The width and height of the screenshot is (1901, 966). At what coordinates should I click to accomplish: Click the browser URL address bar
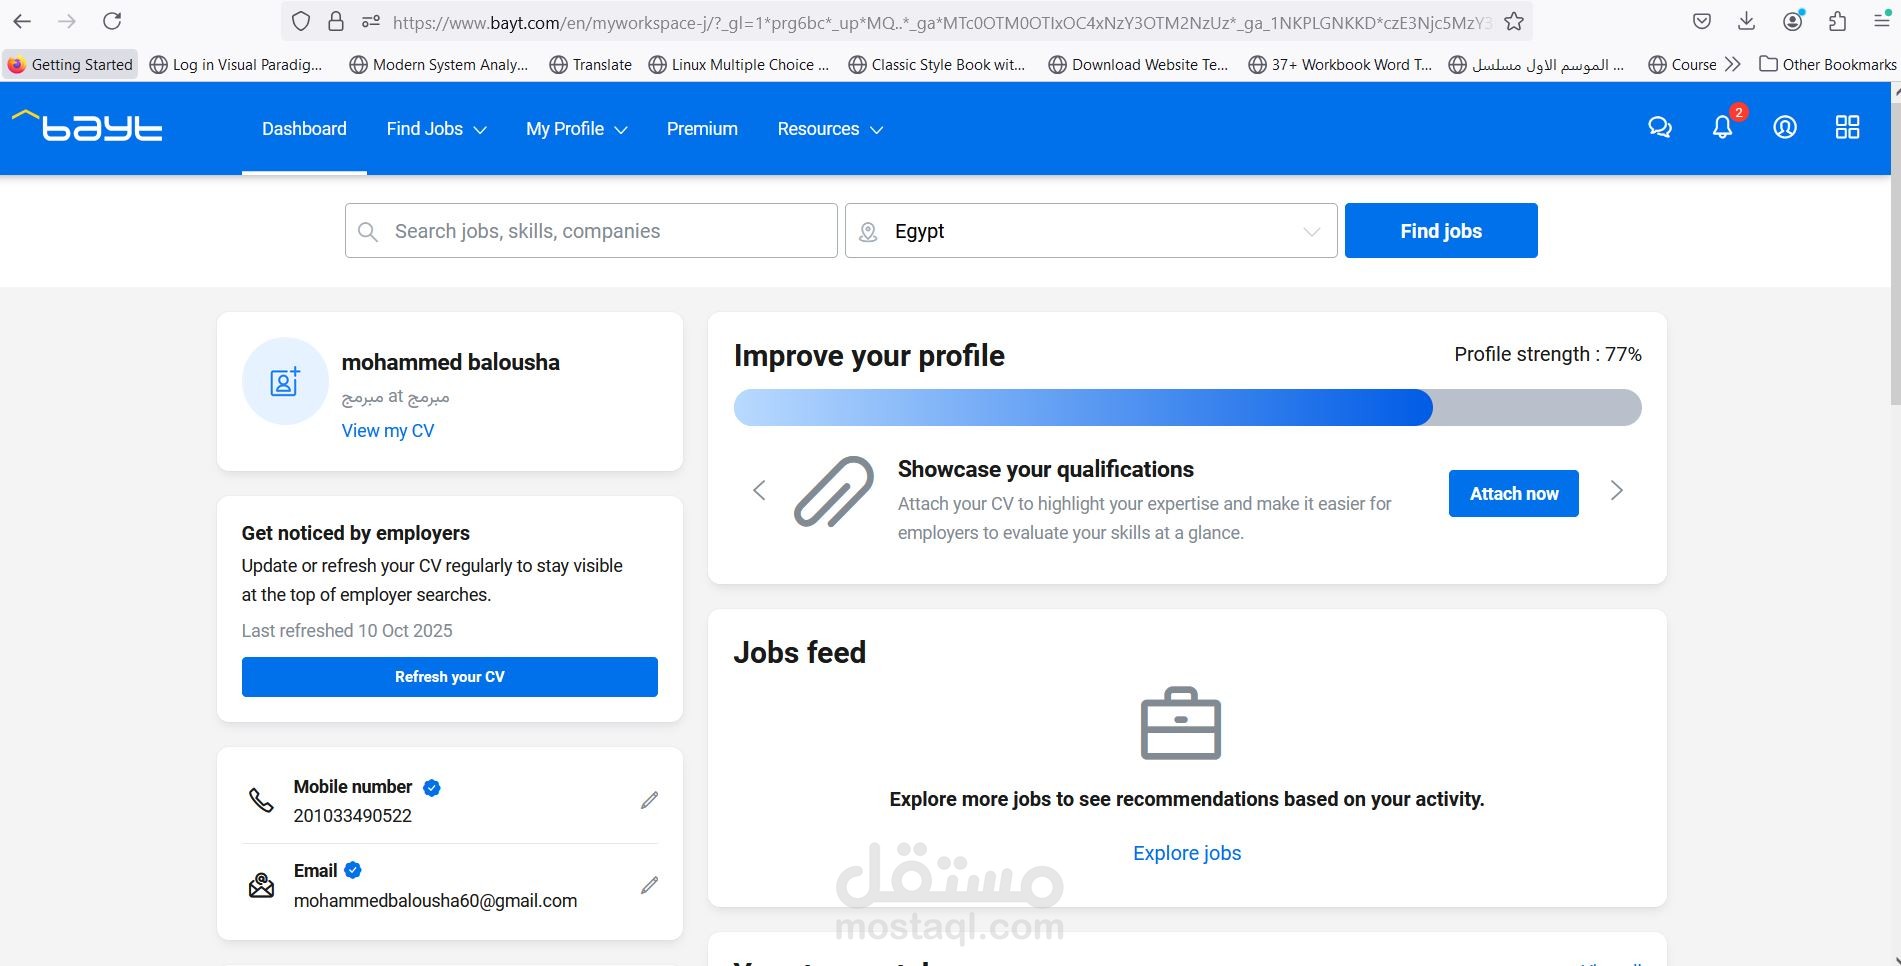point(940,22)
